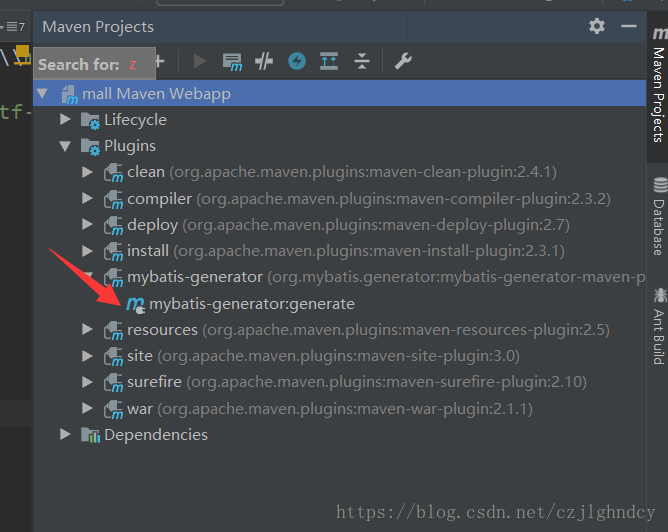Select the Lifecycle folder label
The width and height of the screenshot is (668, 532).
pos(135,120)
